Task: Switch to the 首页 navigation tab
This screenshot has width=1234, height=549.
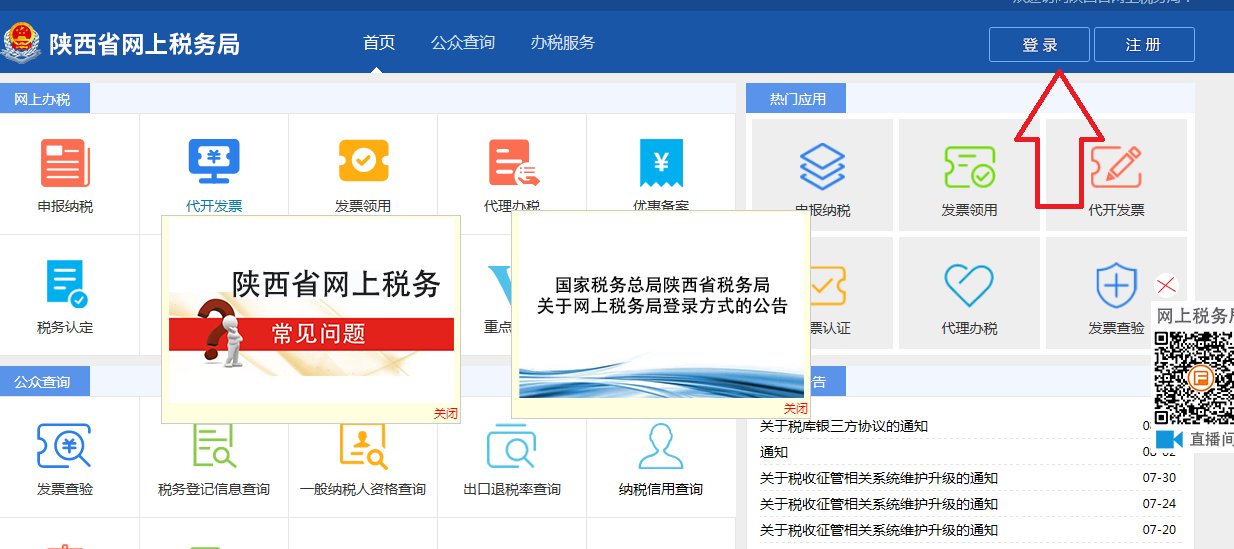Action: [379, 43]
